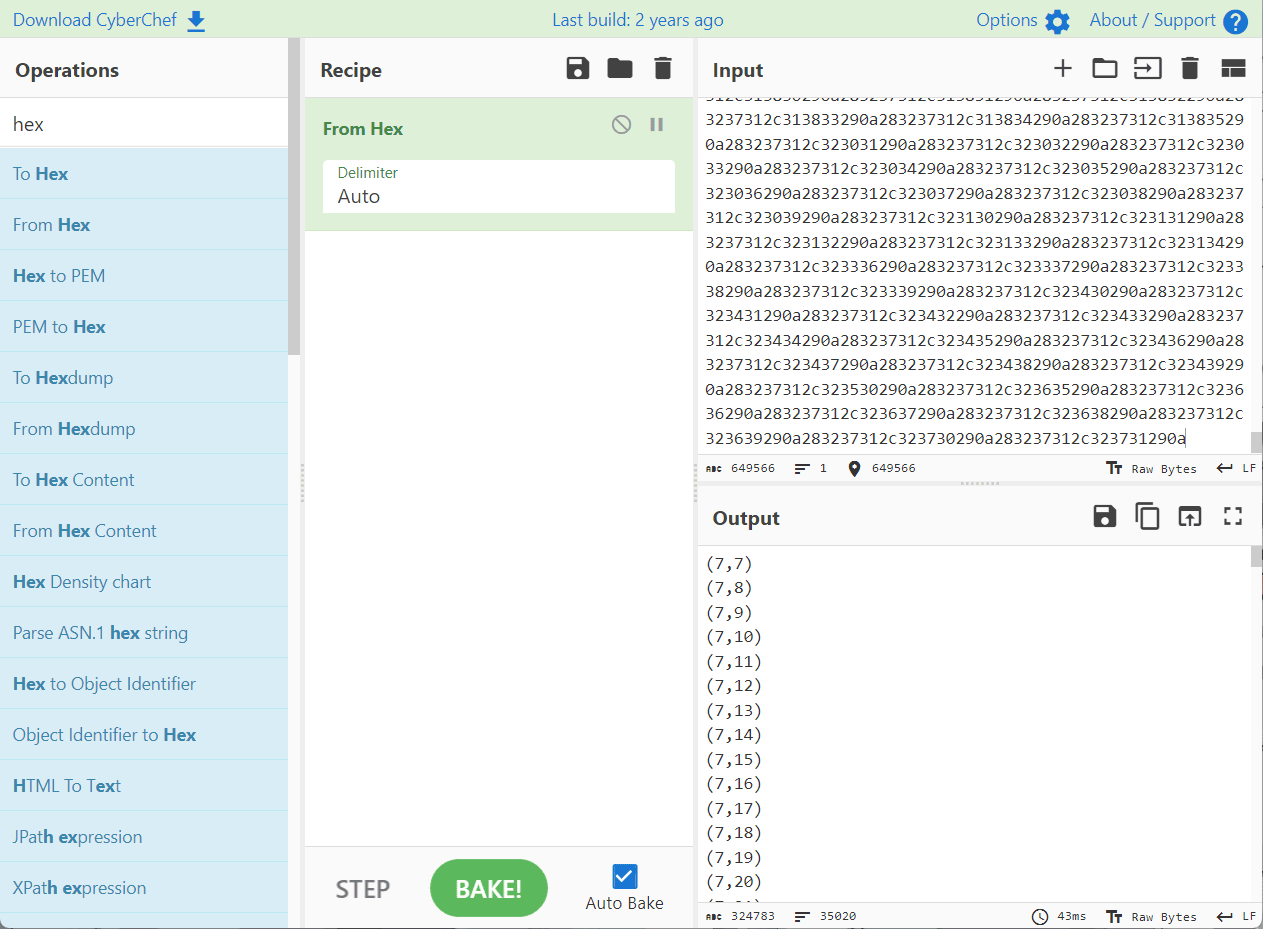Change input Raw Bytes encoding

pyautogui.click(x=1152, y=468)
